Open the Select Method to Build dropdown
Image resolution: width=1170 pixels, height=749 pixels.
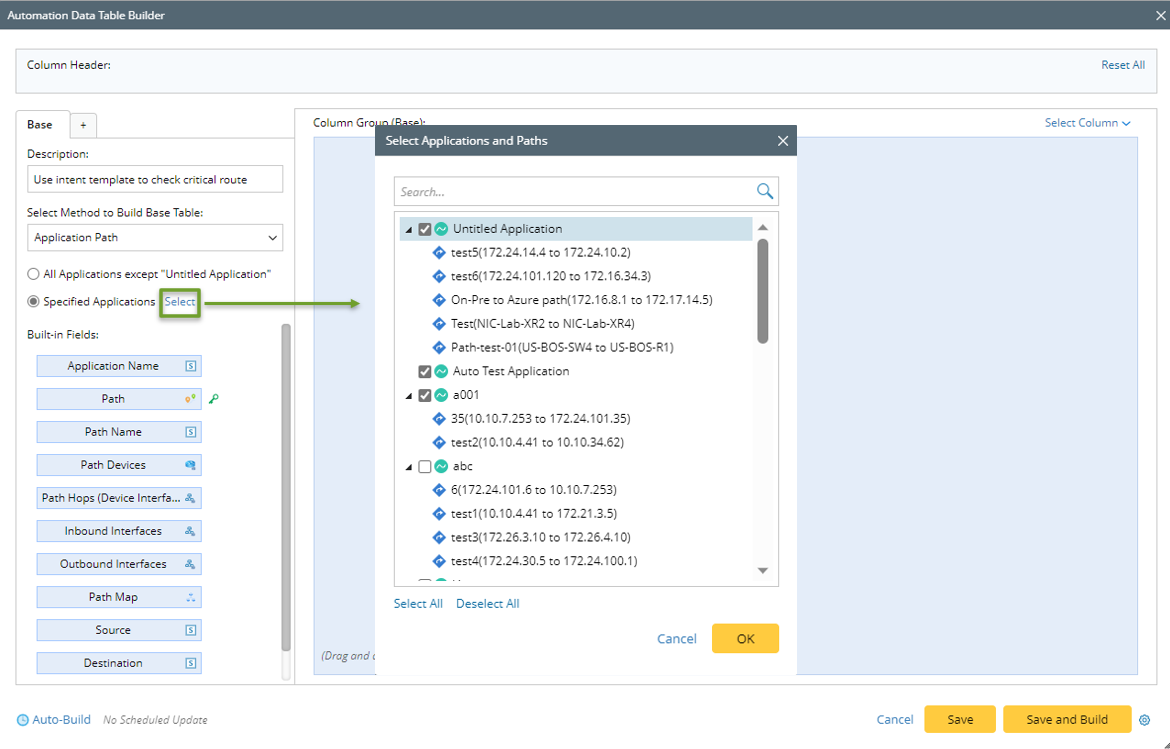tap(155, 238)
